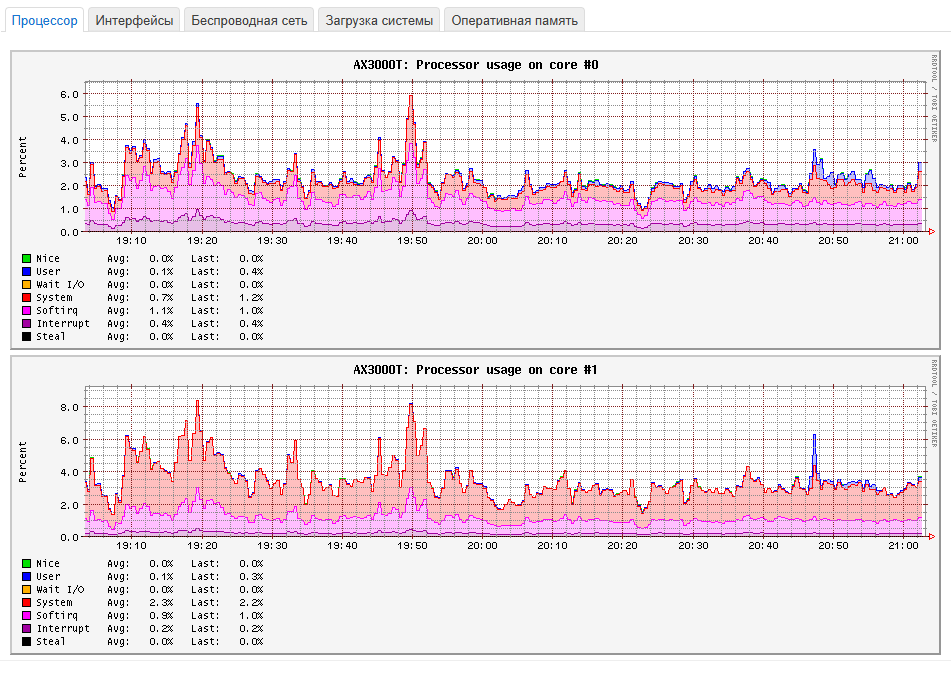The height and width of the screenshot is (678, 951).
Task: Select red System swatch in core #0 legend
Action: point(26,298)
